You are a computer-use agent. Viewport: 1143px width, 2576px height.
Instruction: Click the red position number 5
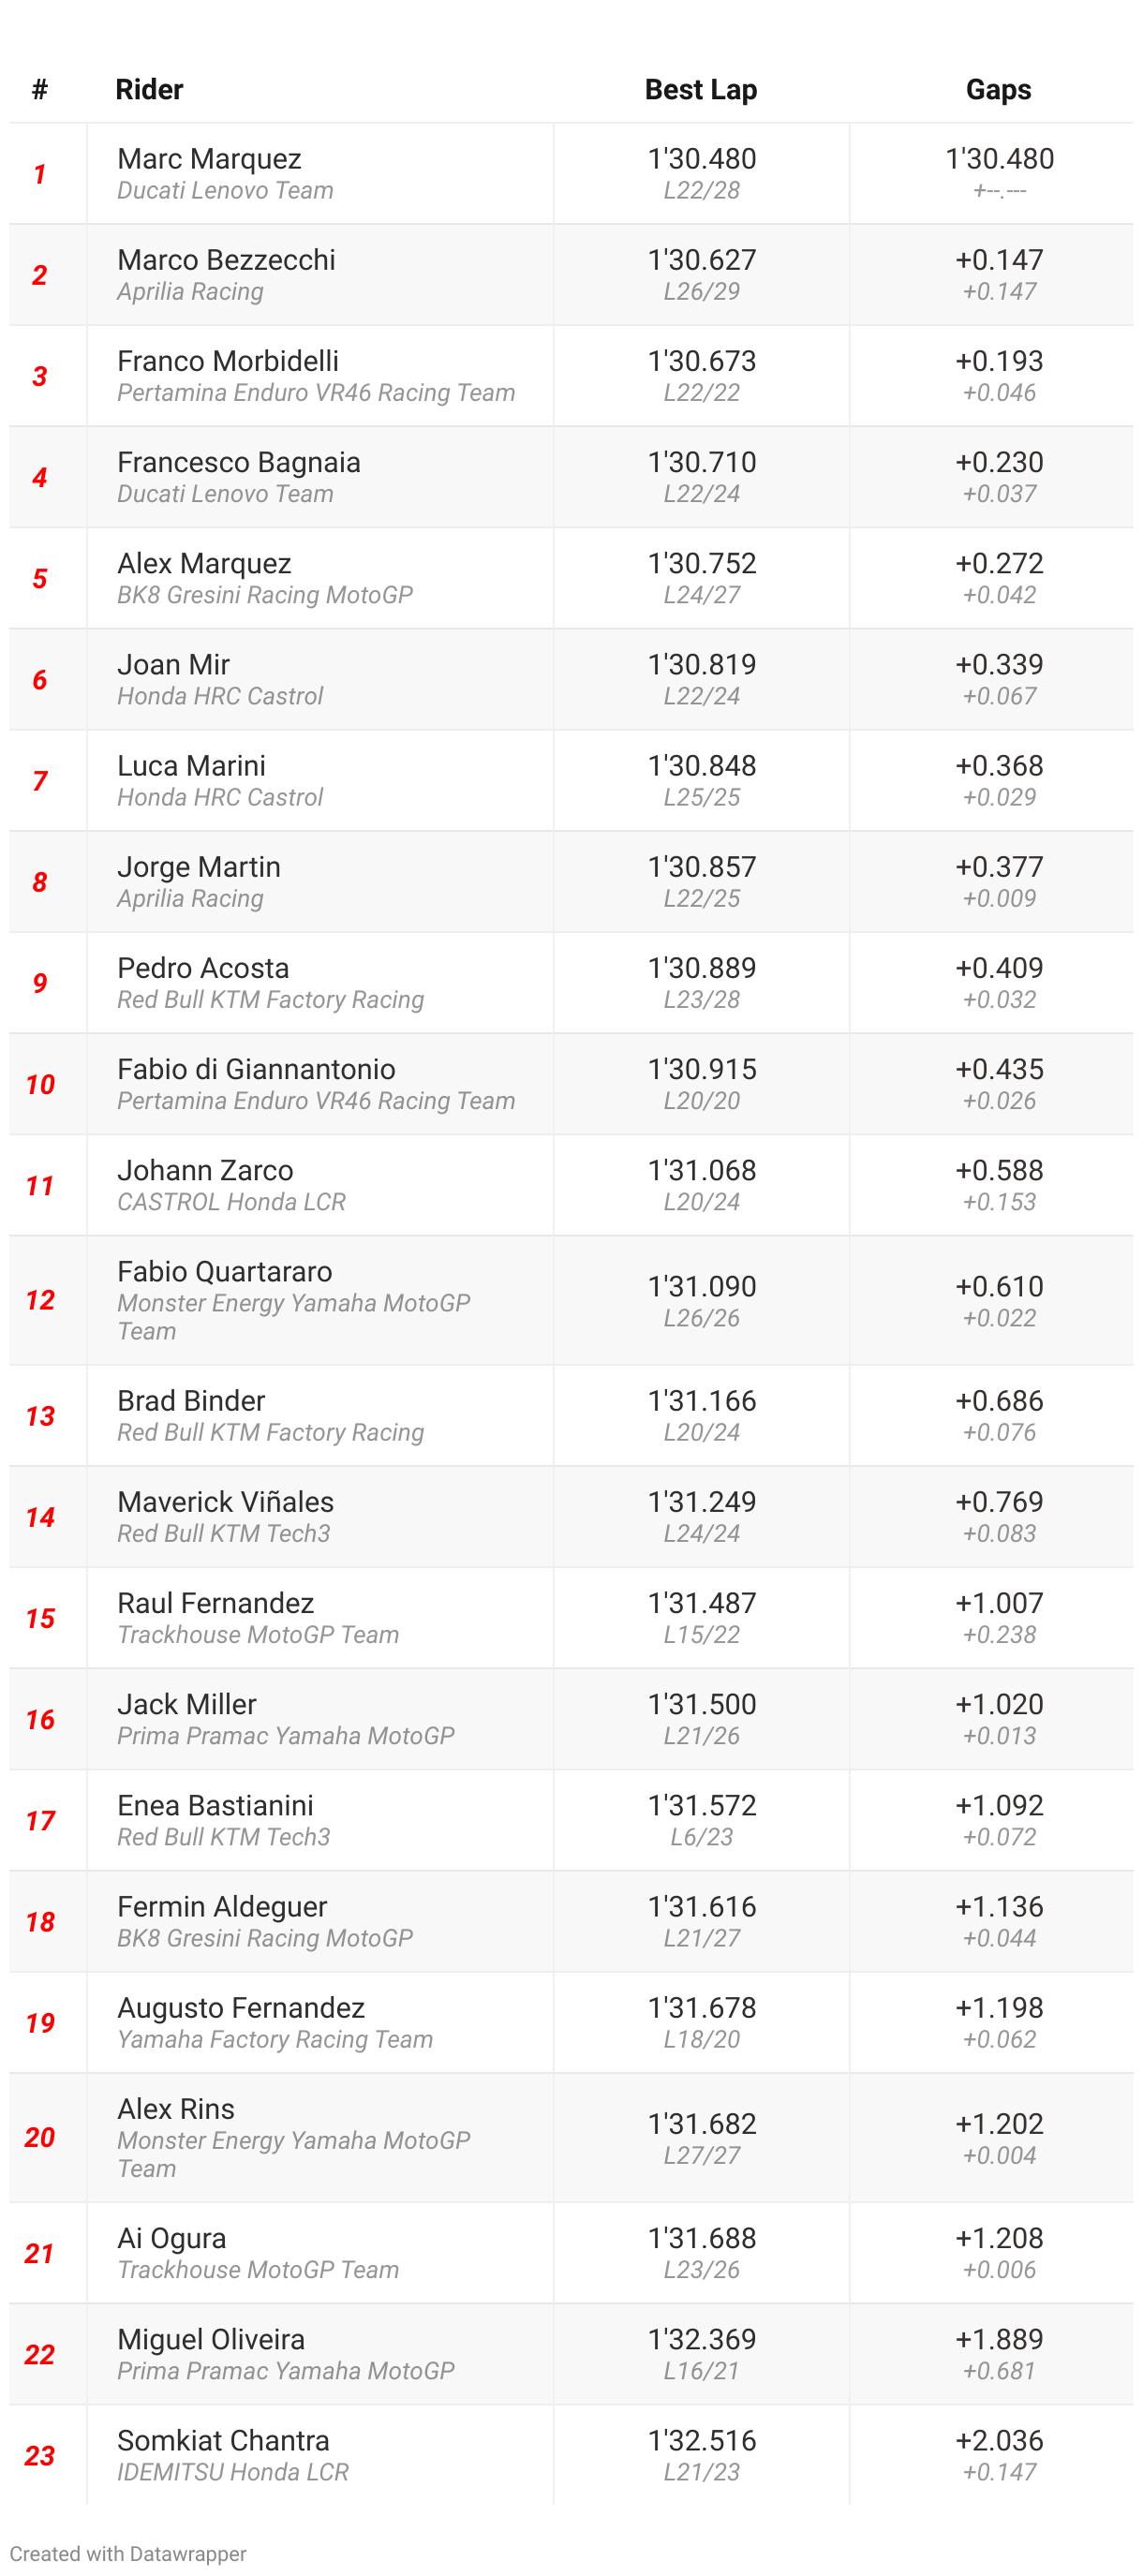coord(40,579)
